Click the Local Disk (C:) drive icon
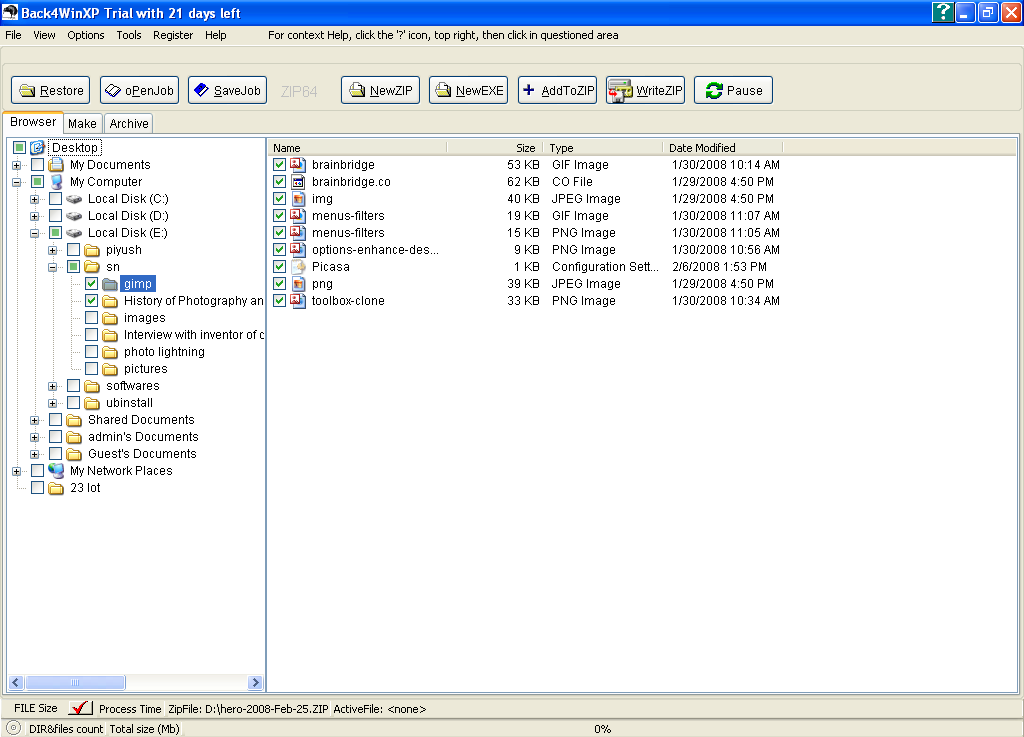The width and height of the screenshot is (1024, 737). (74, 198)
